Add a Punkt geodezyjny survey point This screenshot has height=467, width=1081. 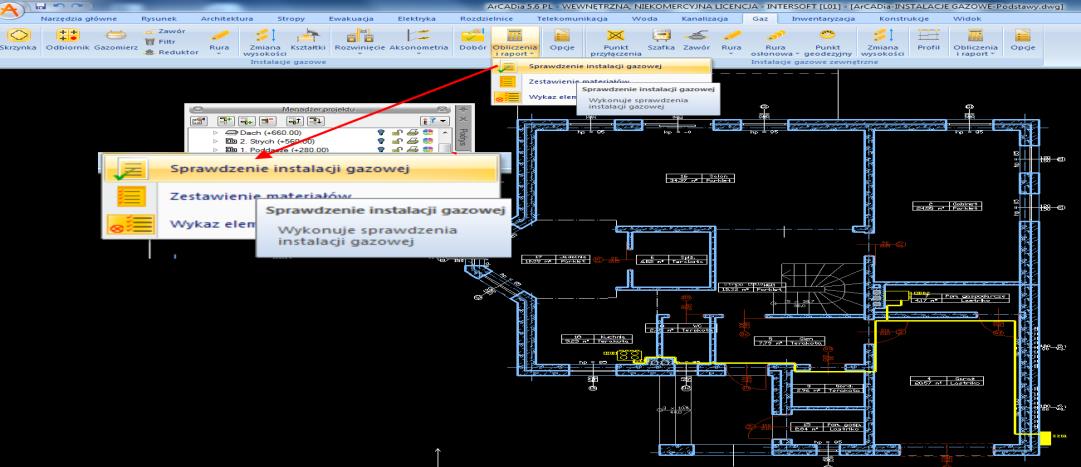coord(828,42)
